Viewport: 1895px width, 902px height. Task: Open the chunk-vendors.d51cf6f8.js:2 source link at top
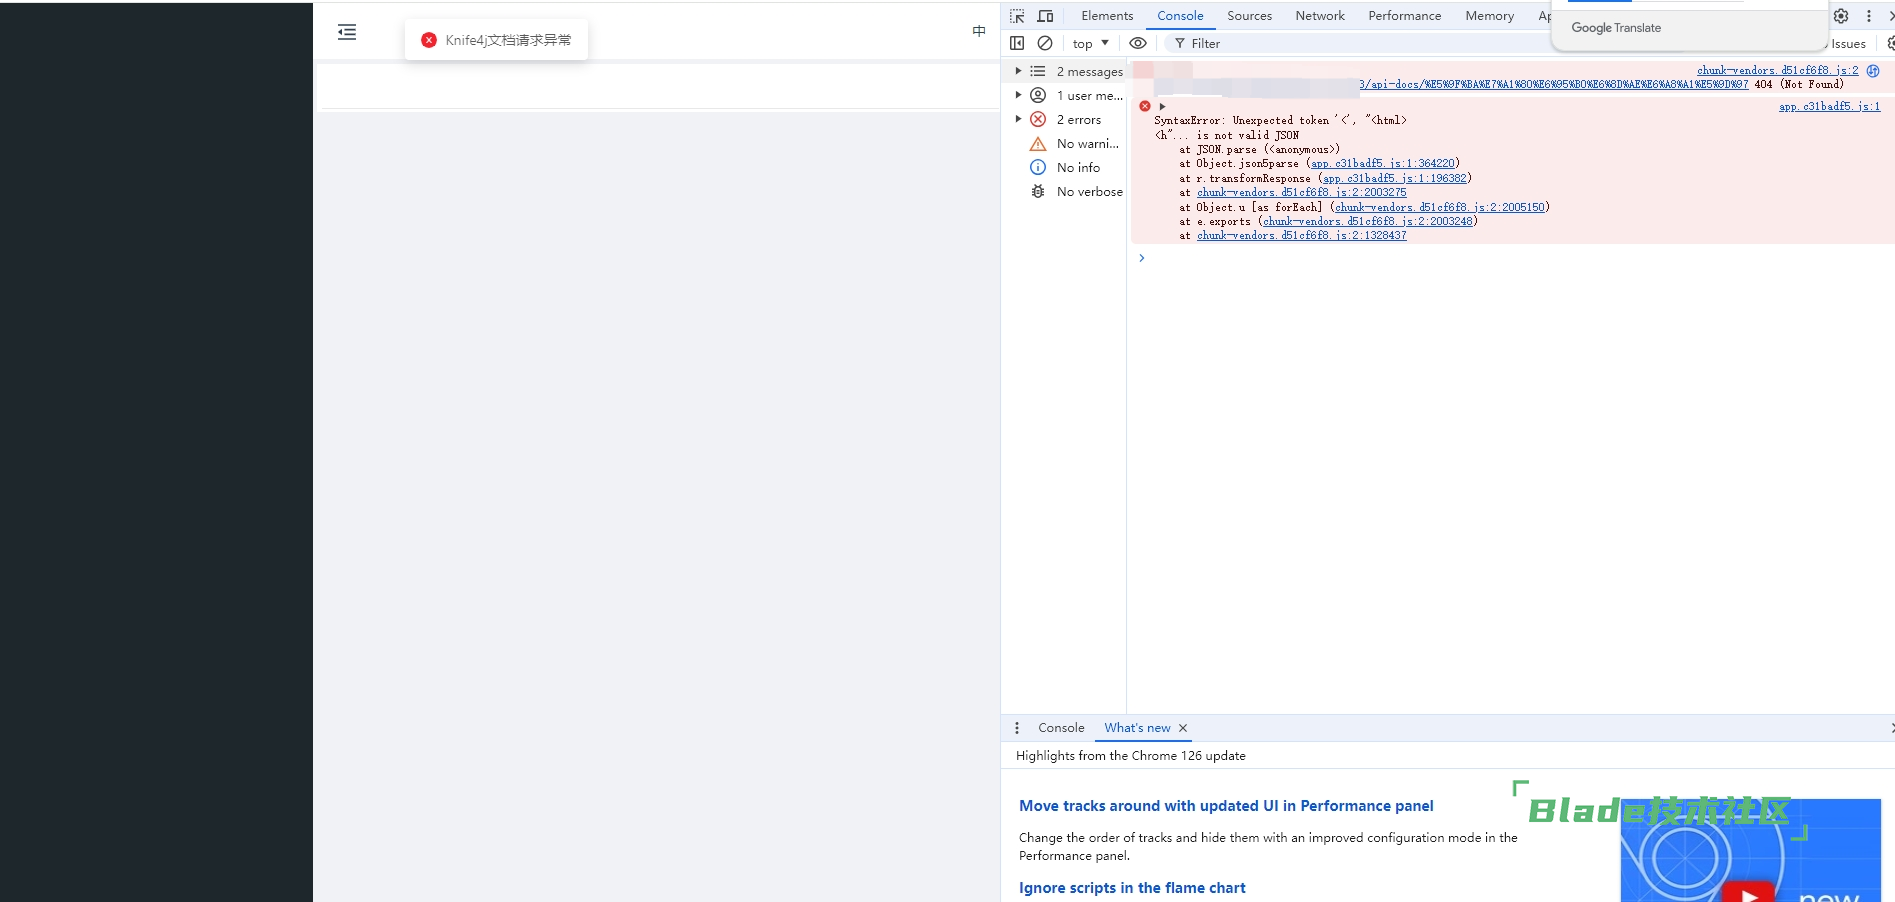click(1777, 70)
